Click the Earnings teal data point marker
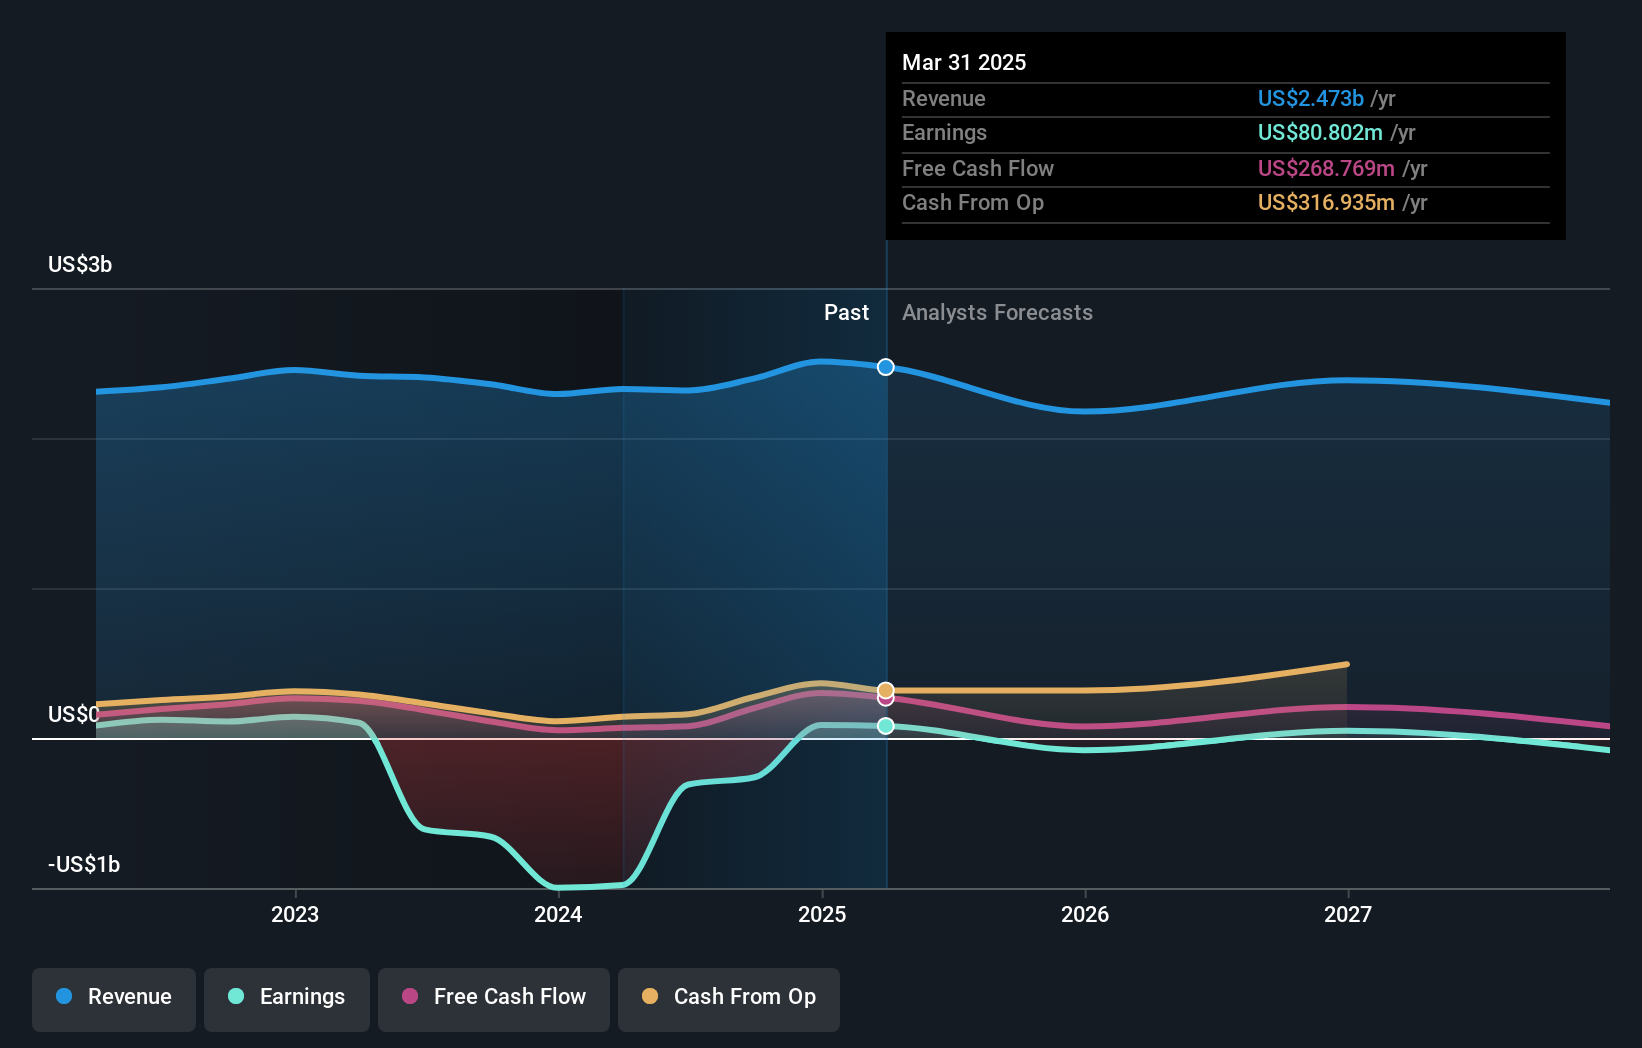Viewport: 1642px width, 1048px height. 886,726
